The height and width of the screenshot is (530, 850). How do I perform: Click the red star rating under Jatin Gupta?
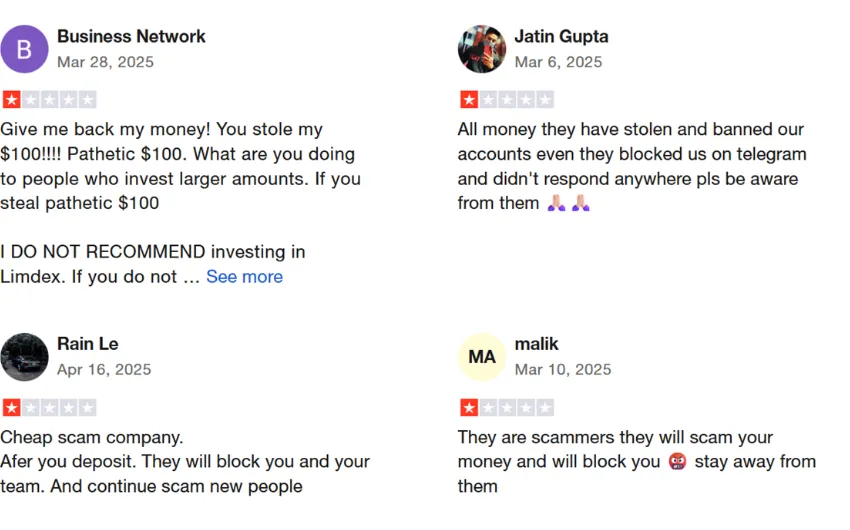[507, 100]
